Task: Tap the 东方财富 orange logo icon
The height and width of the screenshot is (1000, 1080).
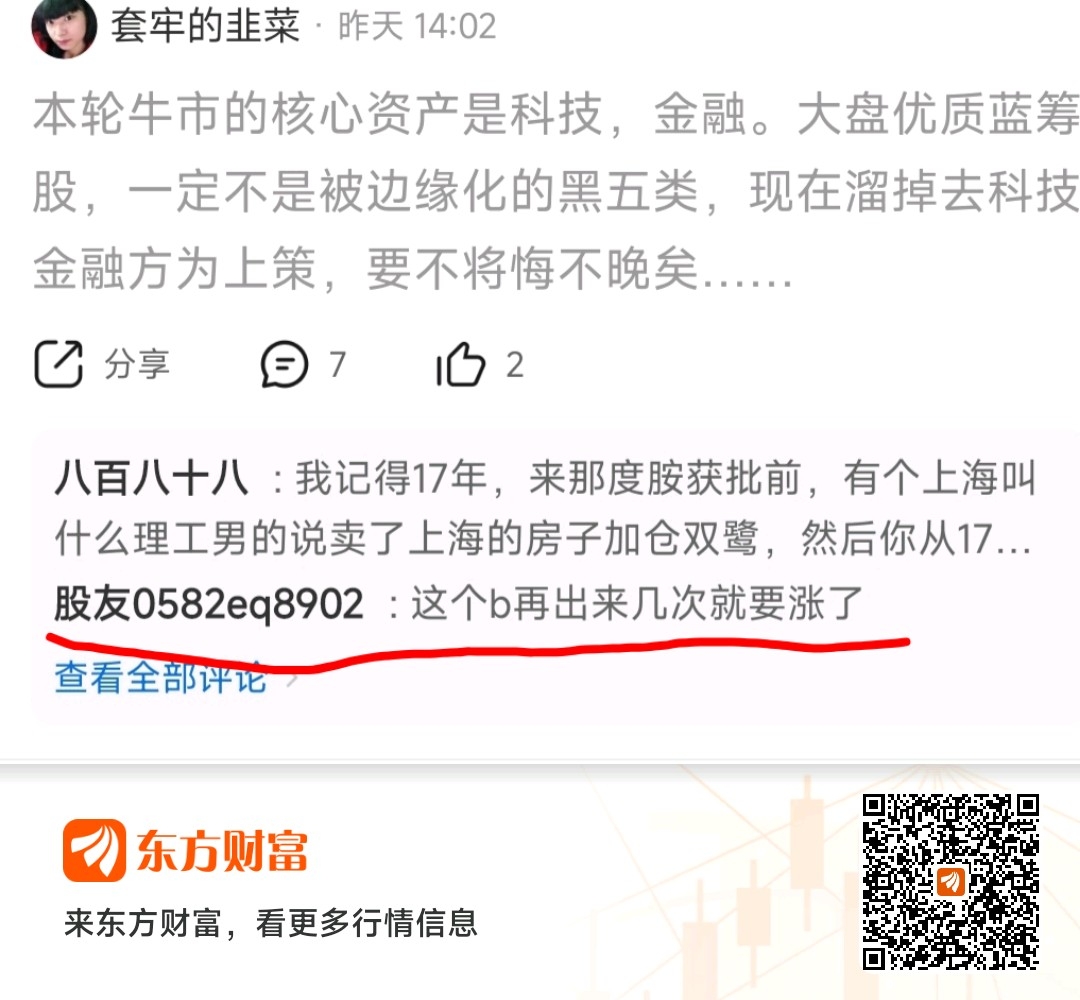Action: click(x=94, y=850)
